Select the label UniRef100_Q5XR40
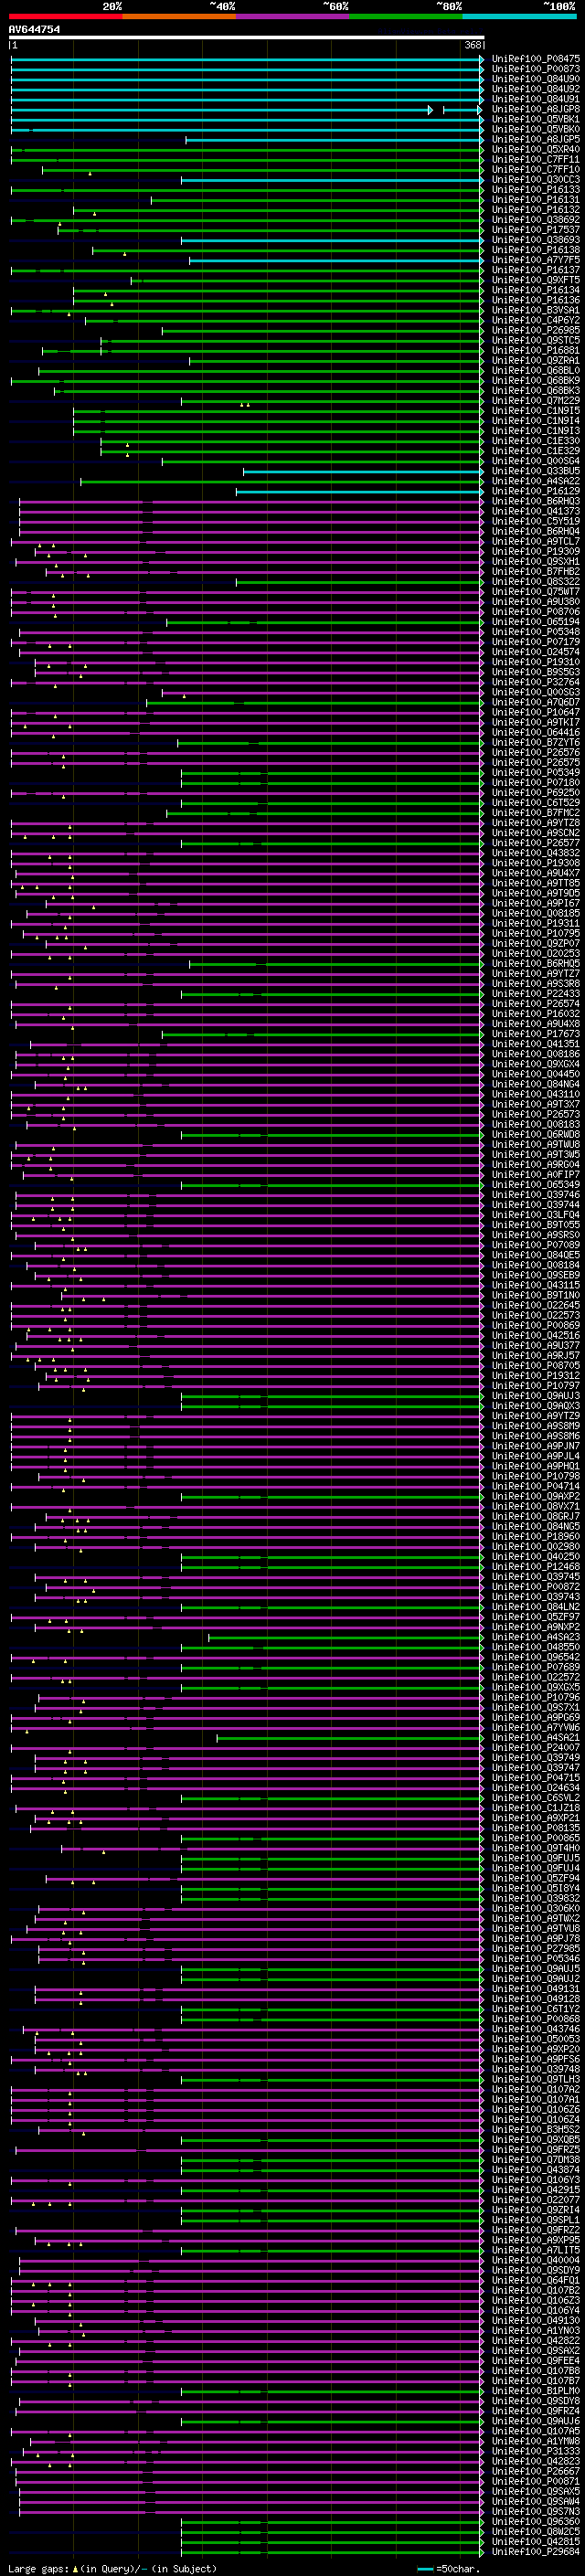The image size is (585, 2576). [x=535, y=149]
